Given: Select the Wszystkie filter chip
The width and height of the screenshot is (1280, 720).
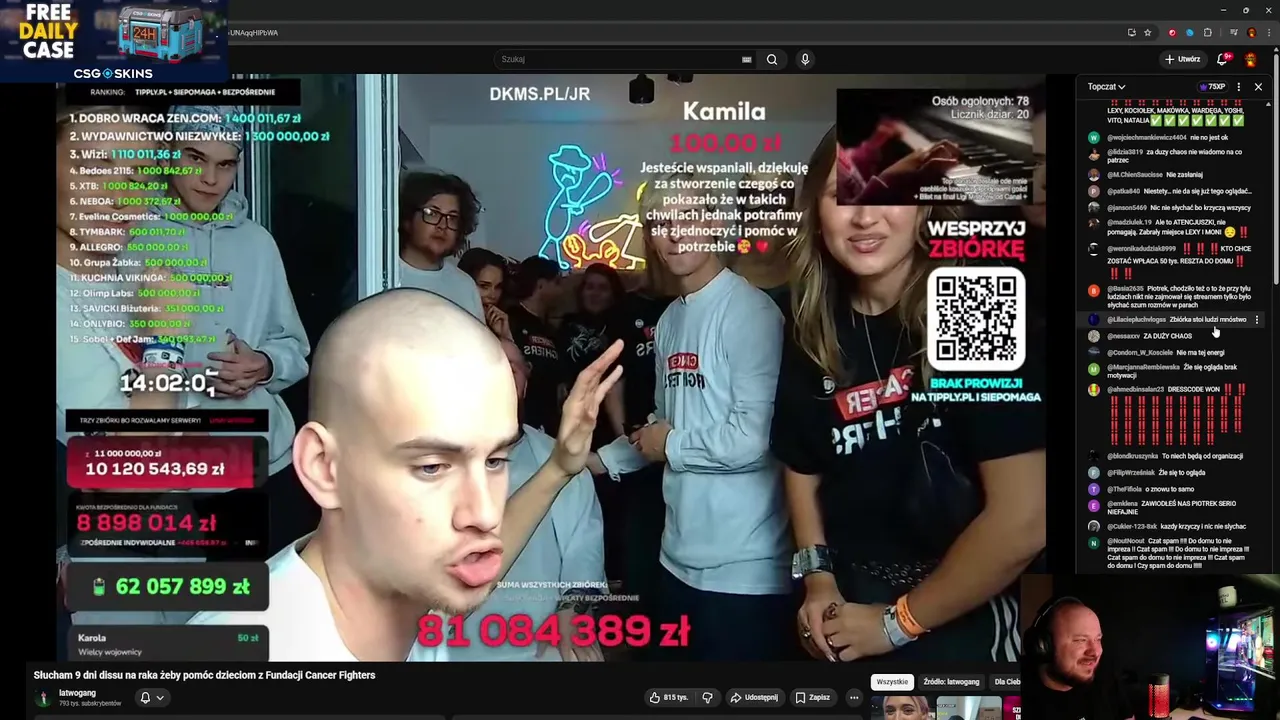Looking at the screenshot, I should pos(892,682).
